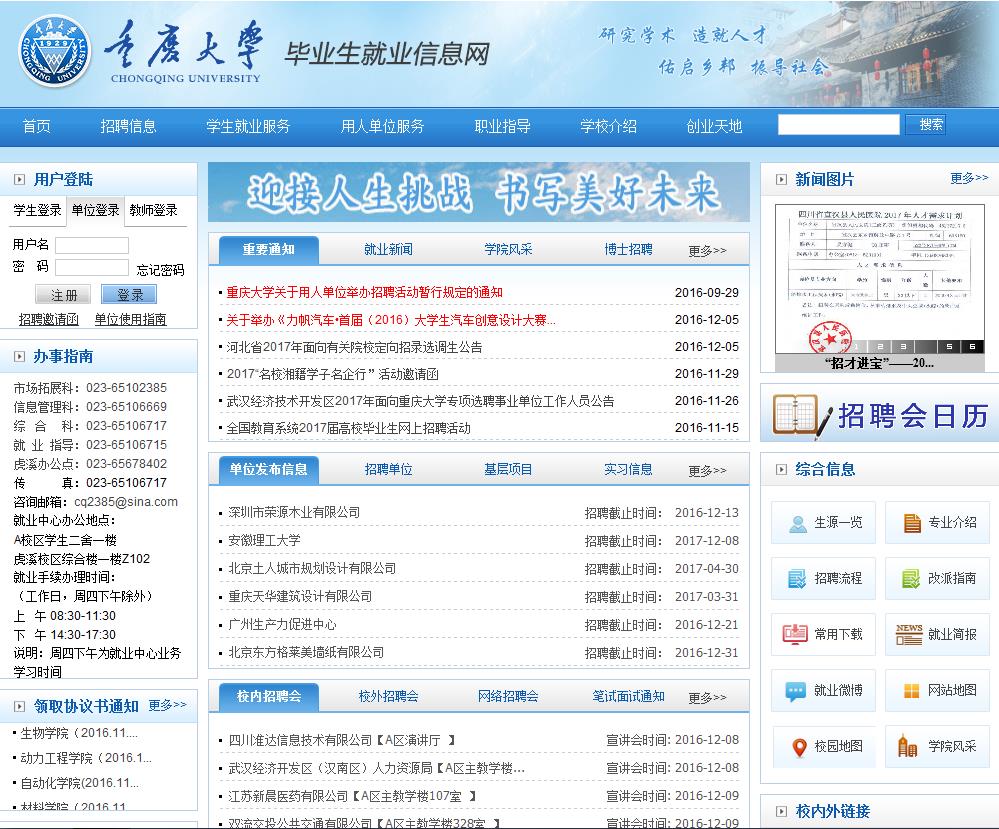Select the 单位发布信息 tab

268,470
